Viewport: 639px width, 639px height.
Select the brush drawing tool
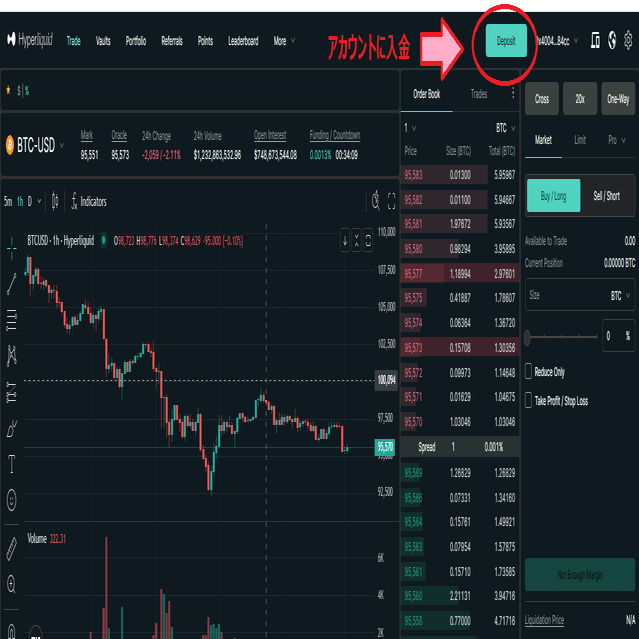(12, 428)
